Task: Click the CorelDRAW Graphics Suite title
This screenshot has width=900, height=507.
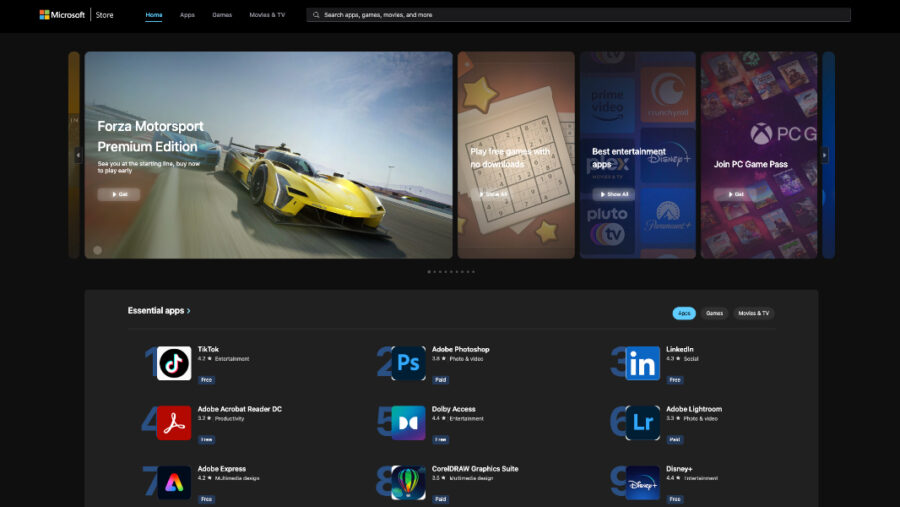Action: coord(475,469)
